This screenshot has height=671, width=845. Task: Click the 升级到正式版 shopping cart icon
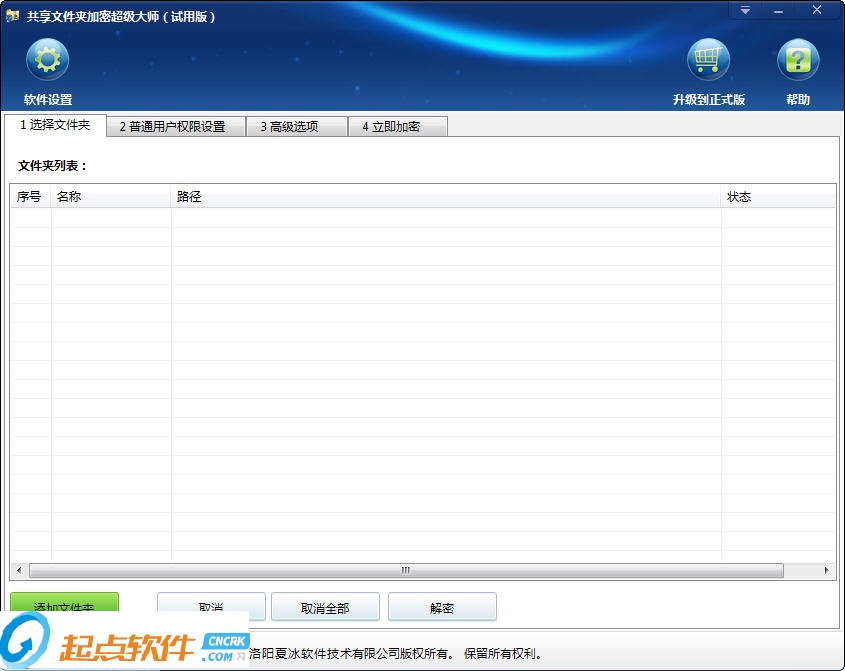[709, 59]
